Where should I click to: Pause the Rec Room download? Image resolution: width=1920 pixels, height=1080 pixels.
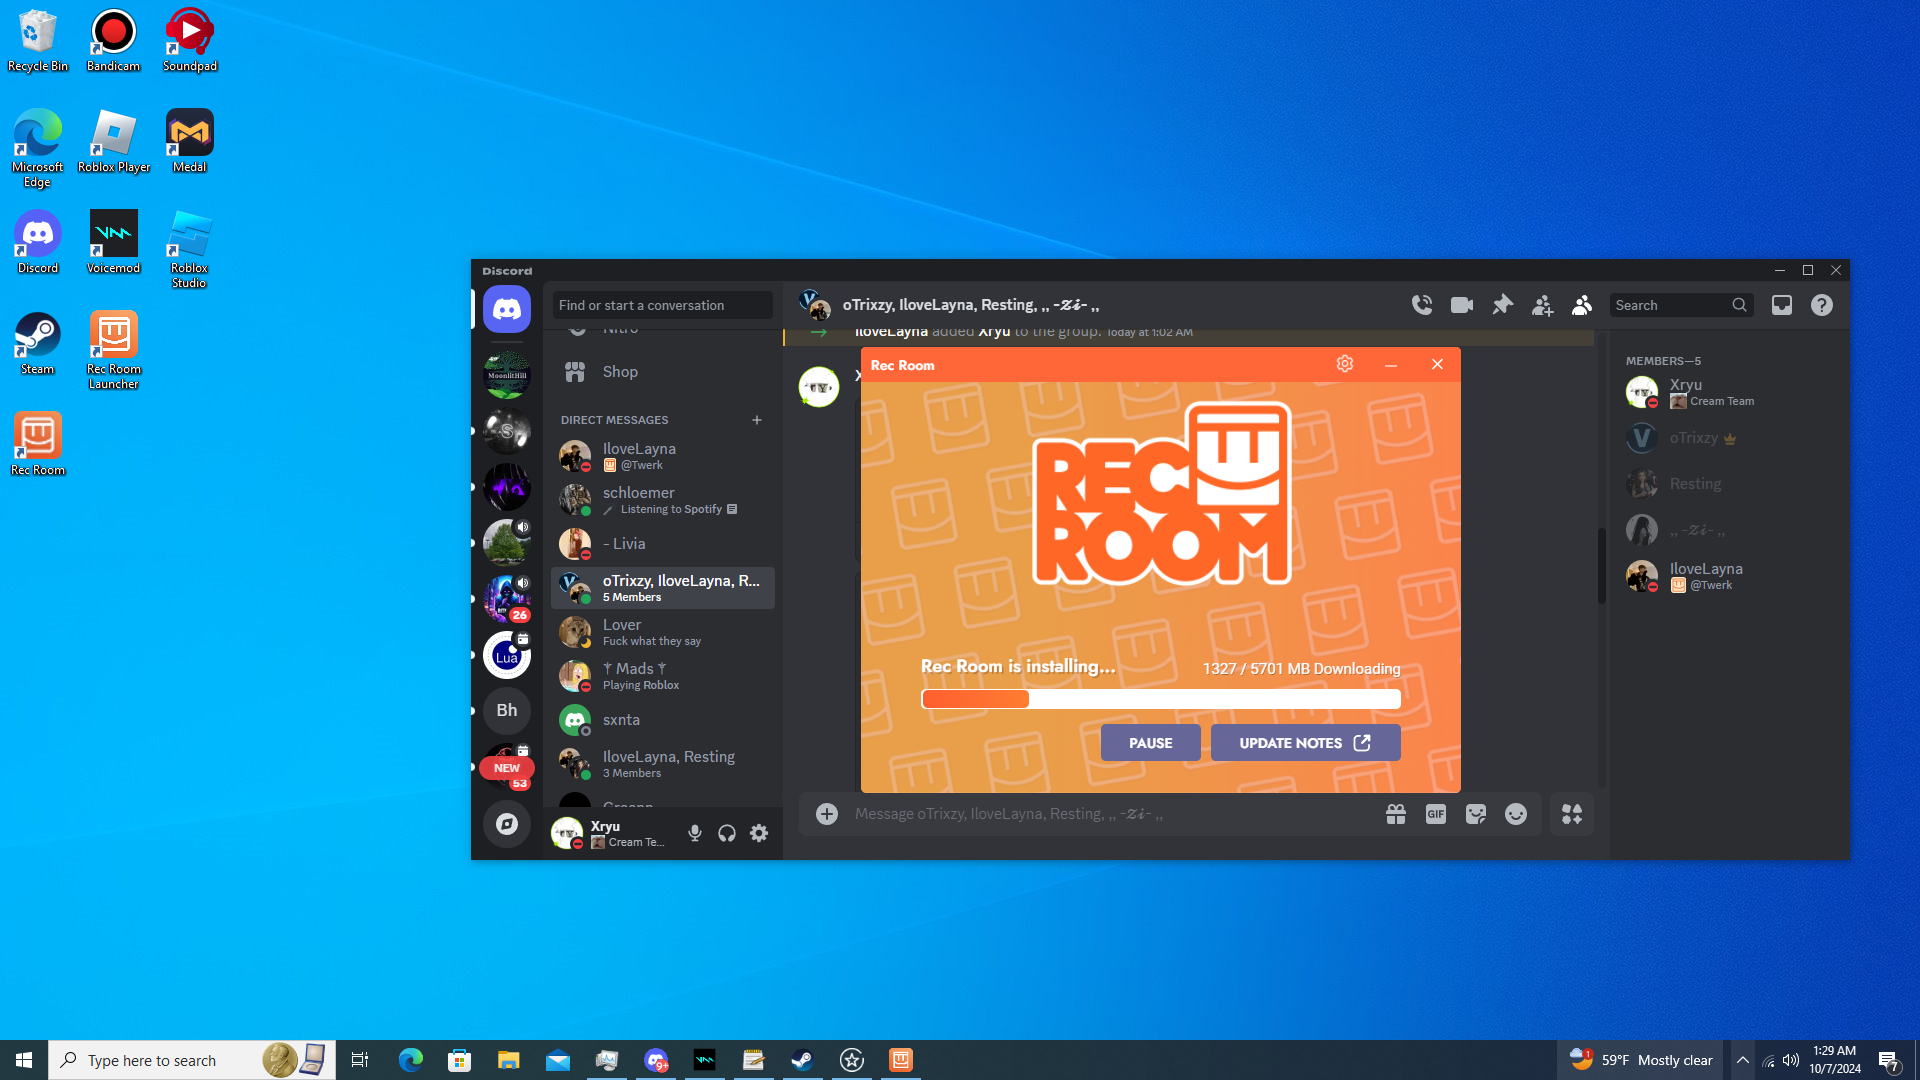coord(1150,743)
